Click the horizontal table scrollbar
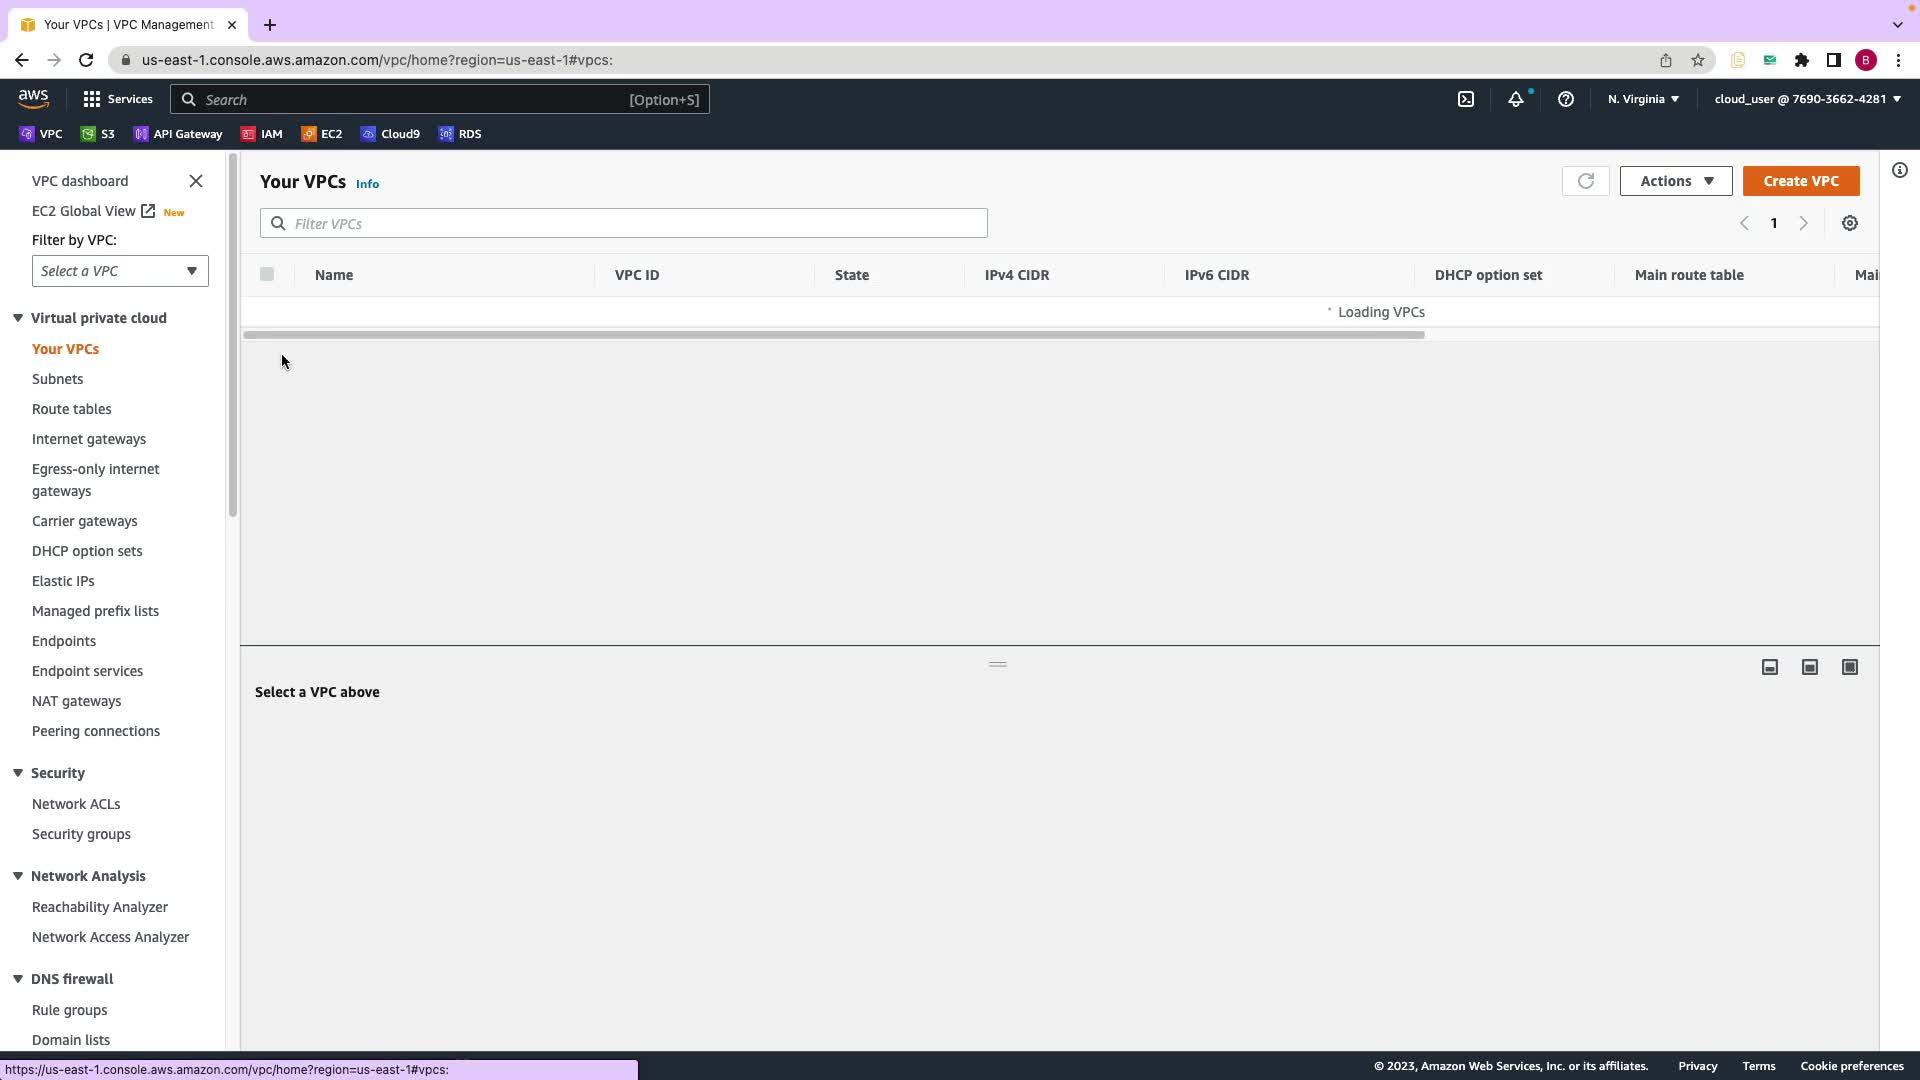 click(x=833, y=335)
